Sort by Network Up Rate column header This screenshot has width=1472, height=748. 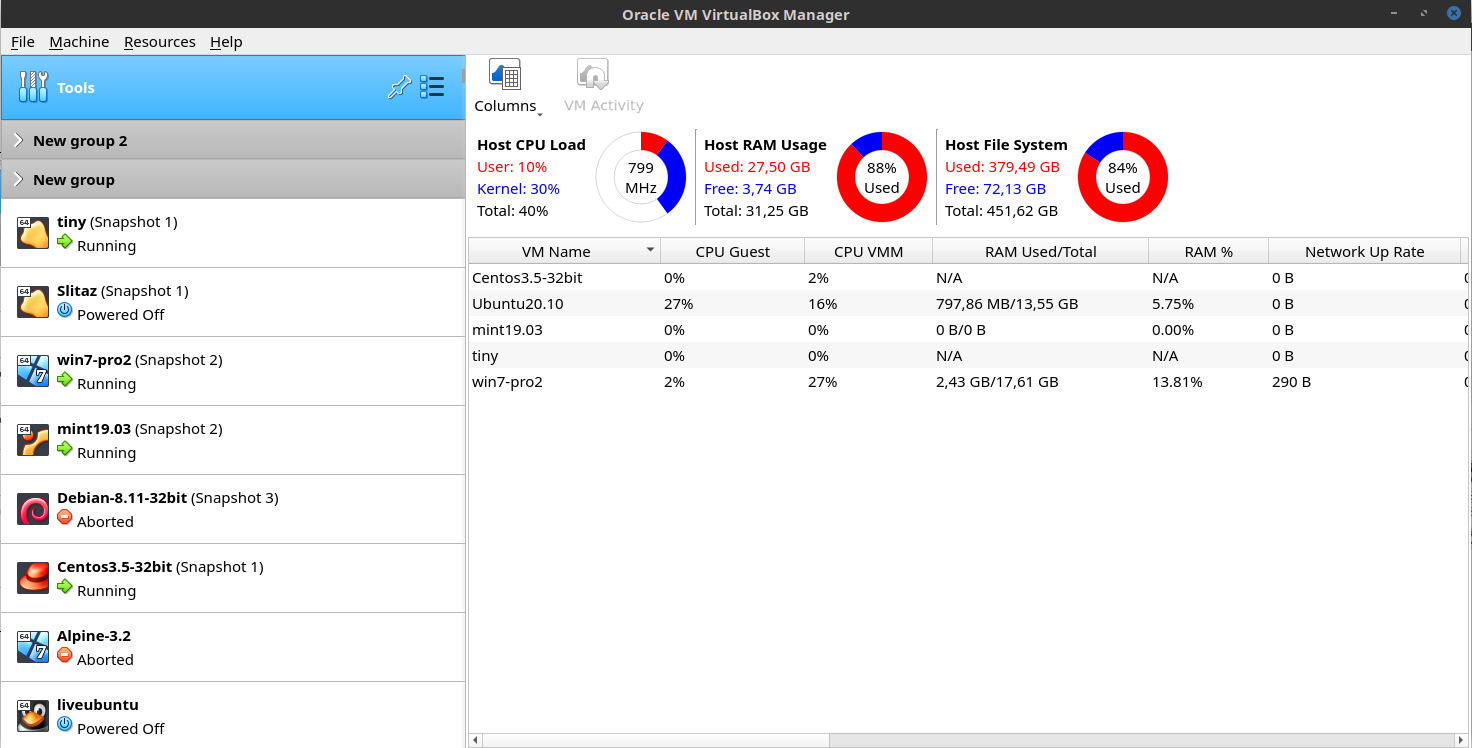click(x=1365, y=251)
